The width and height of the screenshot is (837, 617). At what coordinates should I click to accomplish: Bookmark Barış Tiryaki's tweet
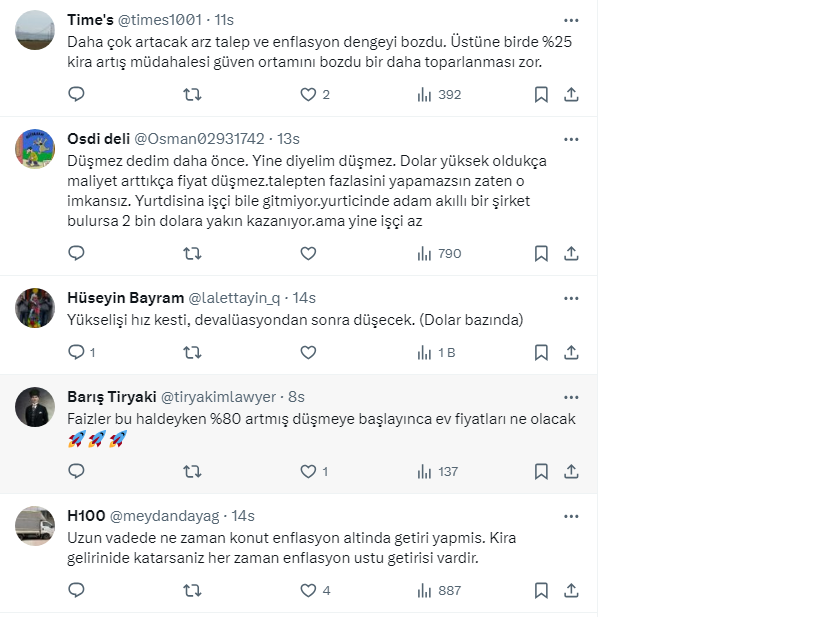coord(541,471)
